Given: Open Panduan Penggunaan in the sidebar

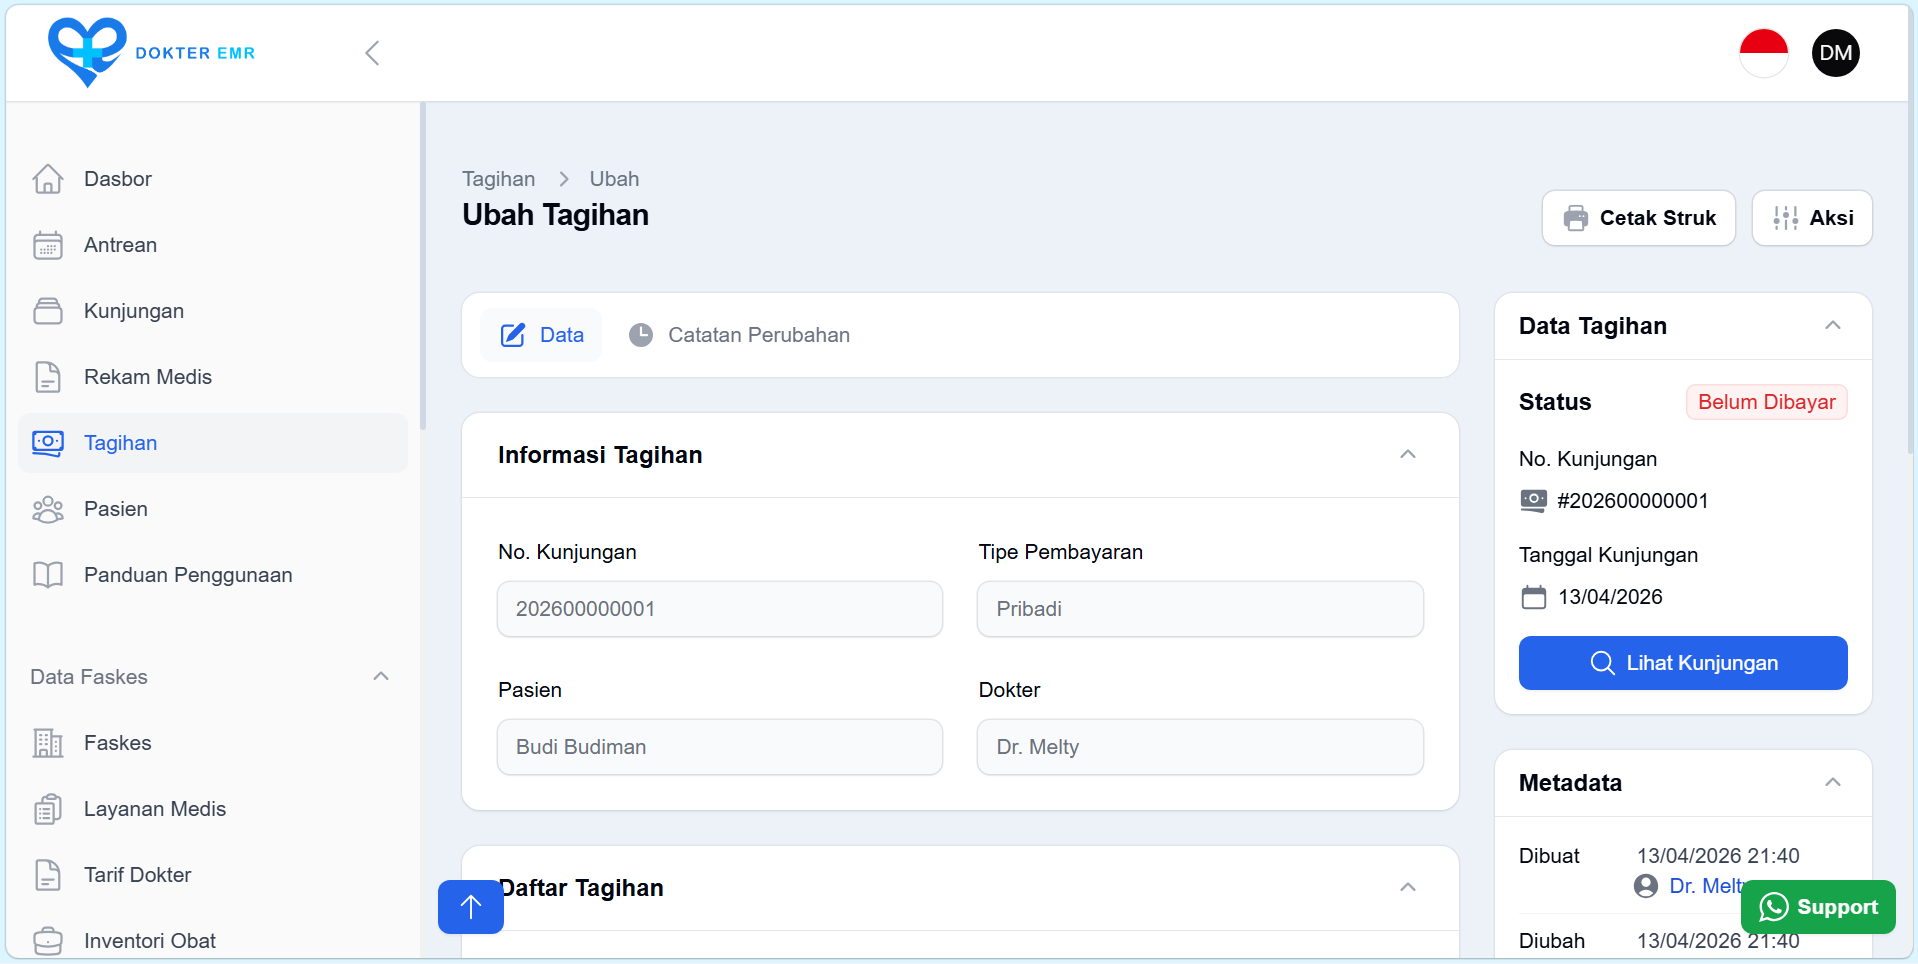Looking at the screenshot, I should tap(213, 575).
